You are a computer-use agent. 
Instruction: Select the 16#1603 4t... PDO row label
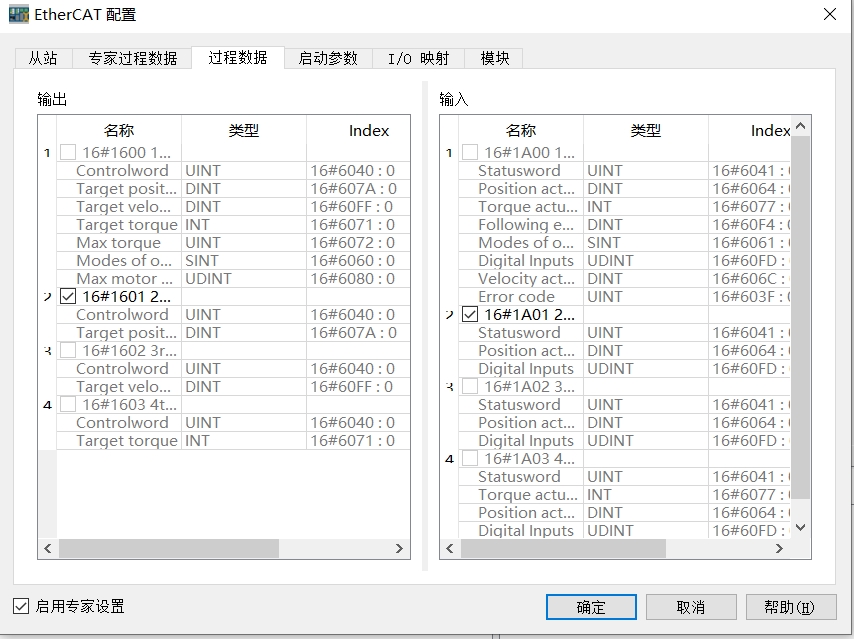[x=130, y=404]
